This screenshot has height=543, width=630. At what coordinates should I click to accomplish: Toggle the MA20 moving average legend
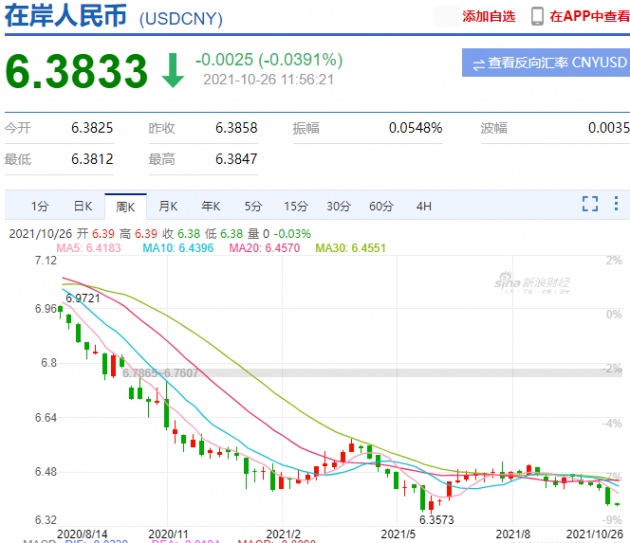click(x=264, y=248)
